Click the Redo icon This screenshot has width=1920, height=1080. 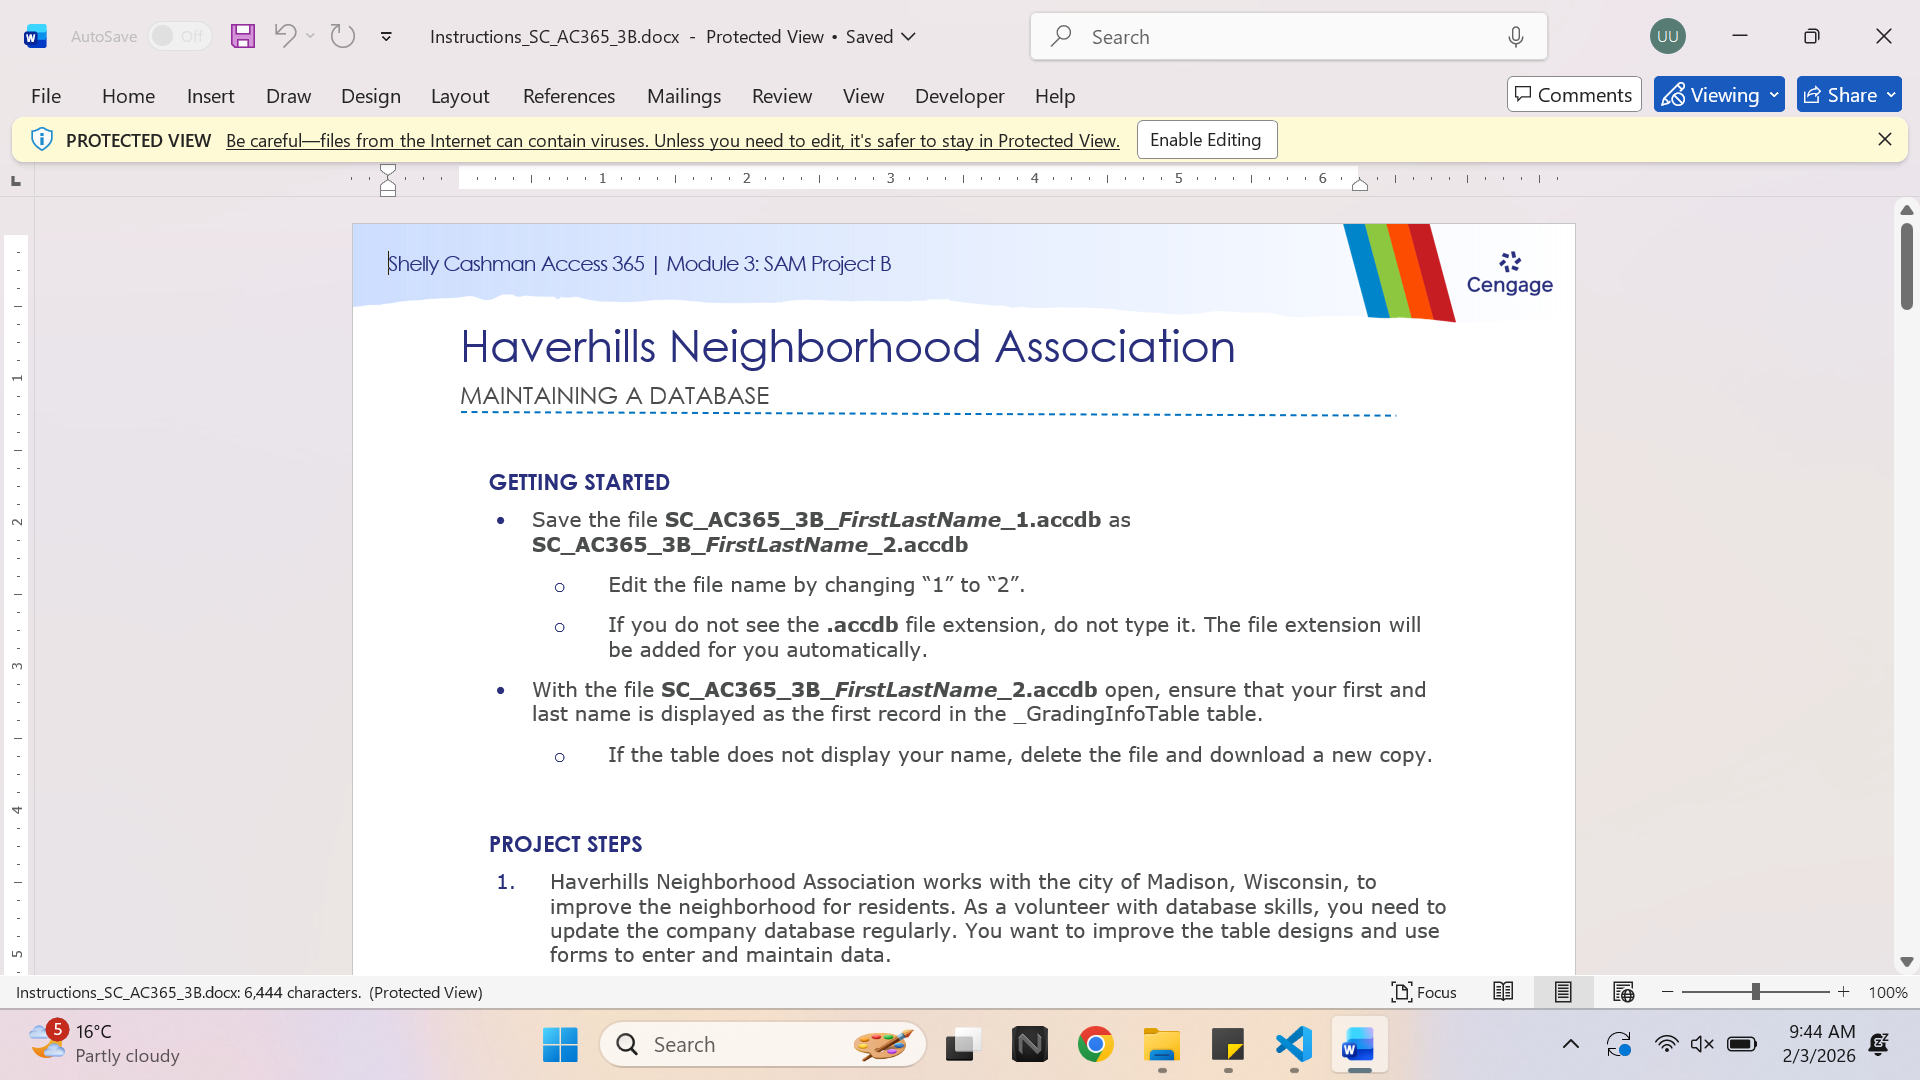click(x=343, y=36)
